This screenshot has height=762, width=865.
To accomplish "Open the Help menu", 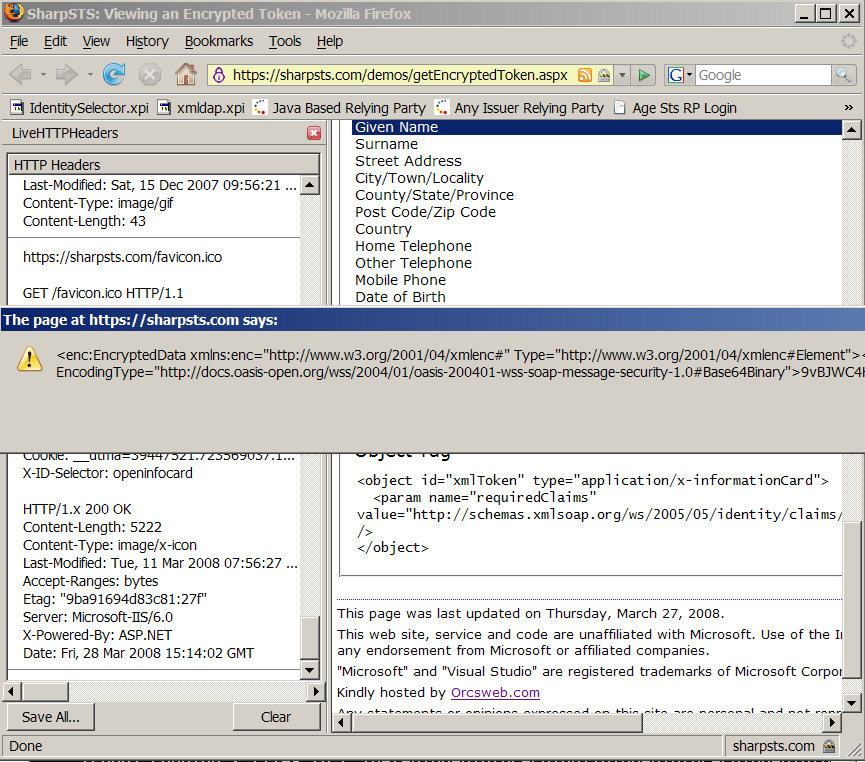I will [329, 41].
